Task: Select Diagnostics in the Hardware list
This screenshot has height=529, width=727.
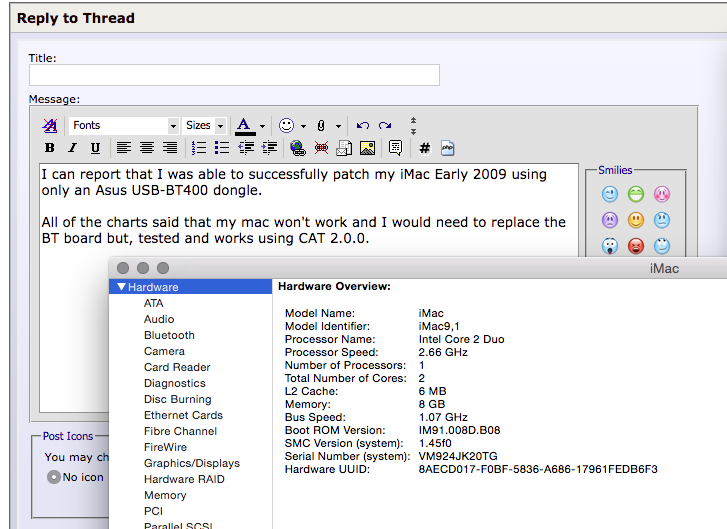Action: 175,383
